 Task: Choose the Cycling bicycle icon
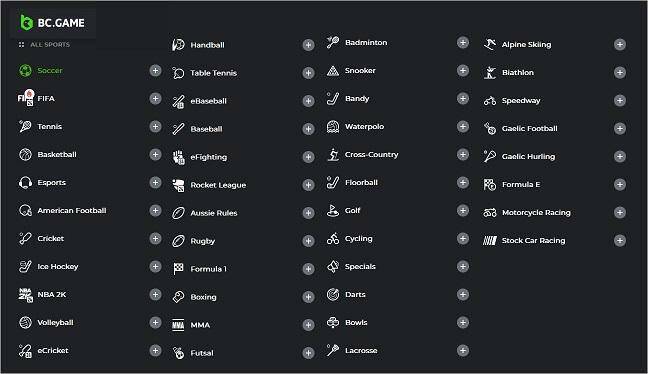333,239
